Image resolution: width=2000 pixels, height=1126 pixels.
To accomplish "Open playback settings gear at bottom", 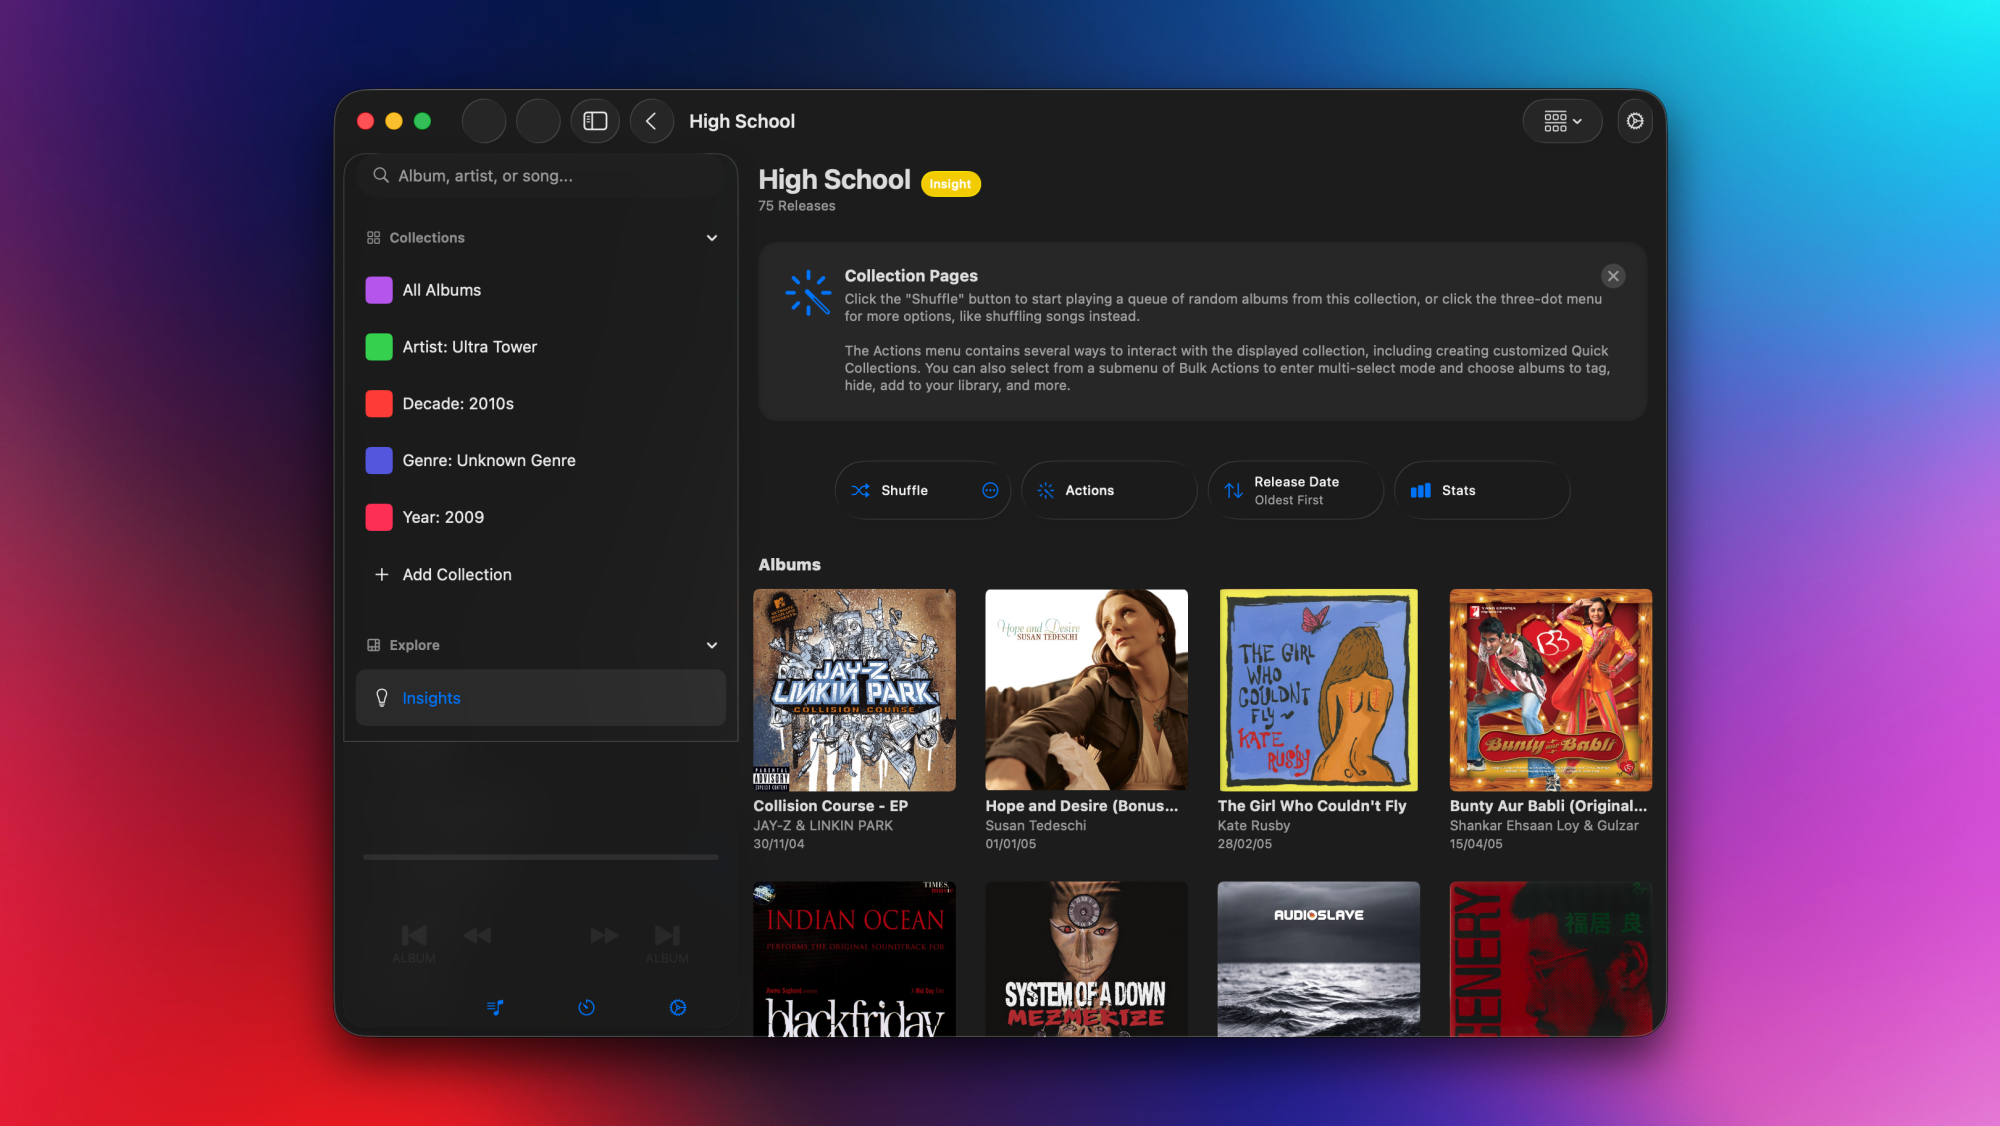I will pos(678,1007).
